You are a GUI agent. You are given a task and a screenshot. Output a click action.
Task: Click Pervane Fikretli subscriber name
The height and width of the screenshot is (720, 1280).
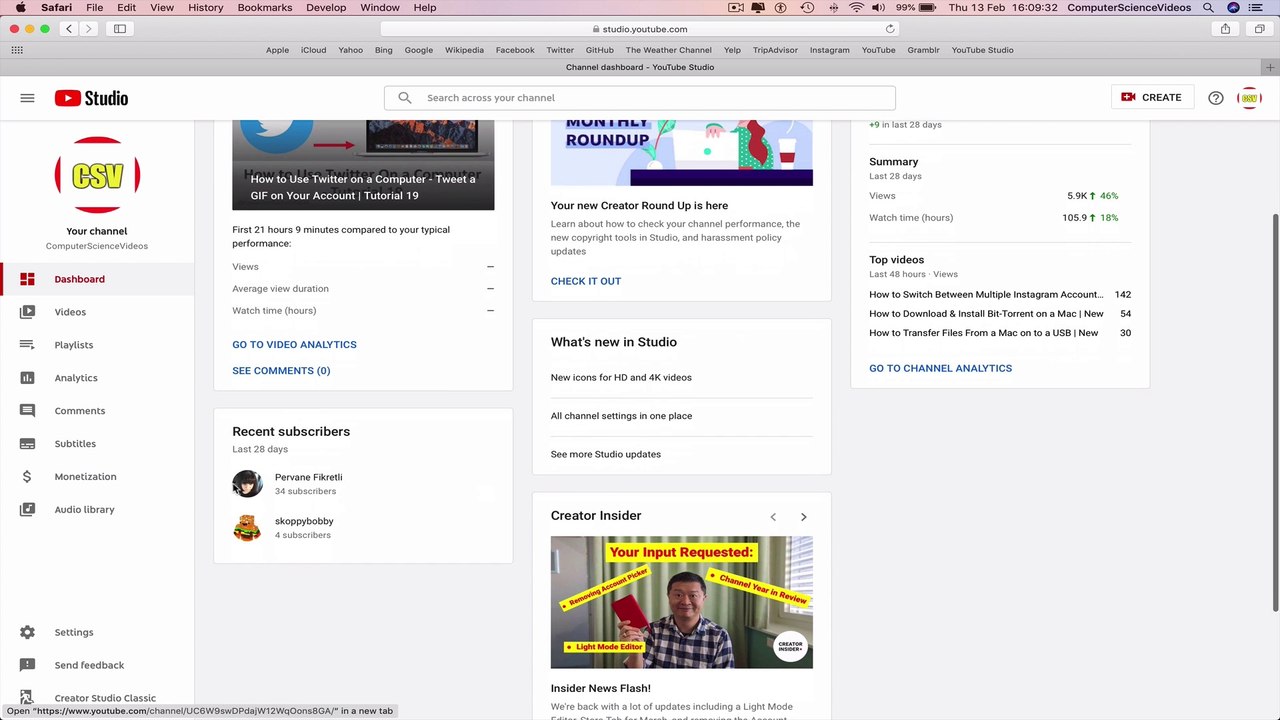(308, 477)
